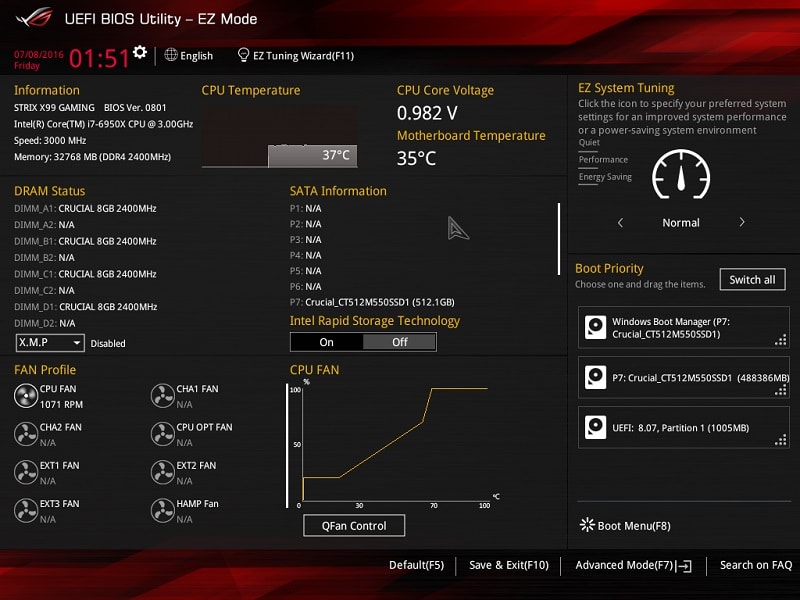
Task: Open Search on FAQ
Action: pyautogui.click(x=756, y=565)
